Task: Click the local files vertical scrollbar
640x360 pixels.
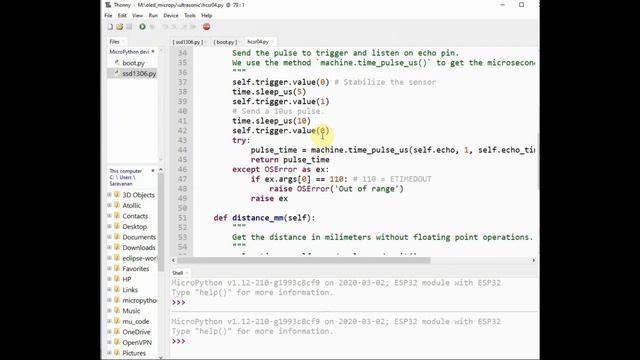Action: [x=161, y=222]
